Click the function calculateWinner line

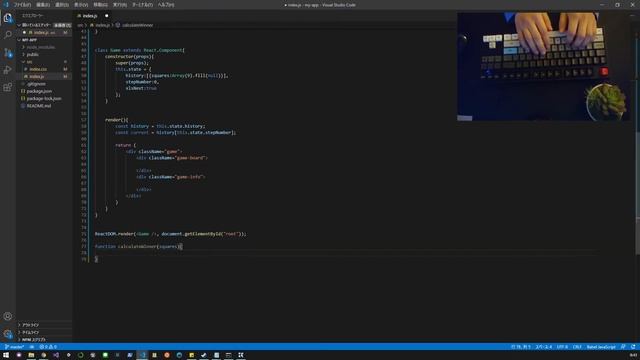coord(138,247)
